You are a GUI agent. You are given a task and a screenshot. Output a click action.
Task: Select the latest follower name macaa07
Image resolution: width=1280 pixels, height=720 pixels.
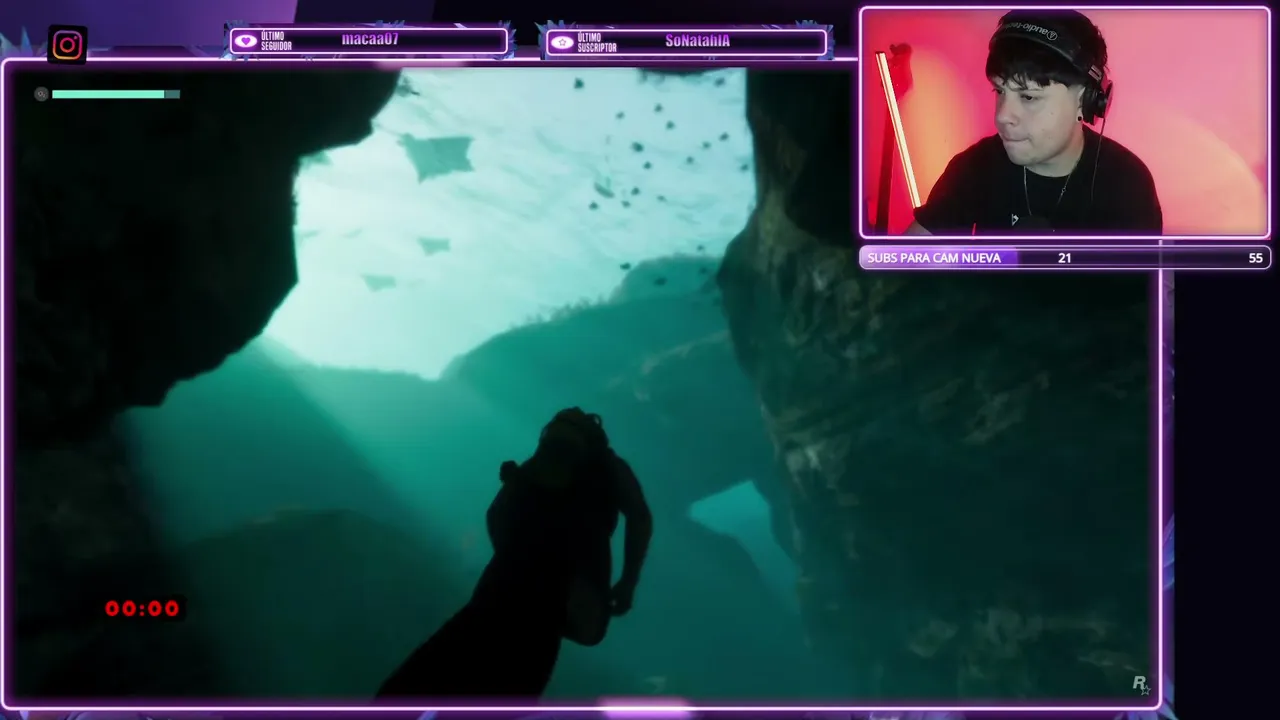point(370,40)
